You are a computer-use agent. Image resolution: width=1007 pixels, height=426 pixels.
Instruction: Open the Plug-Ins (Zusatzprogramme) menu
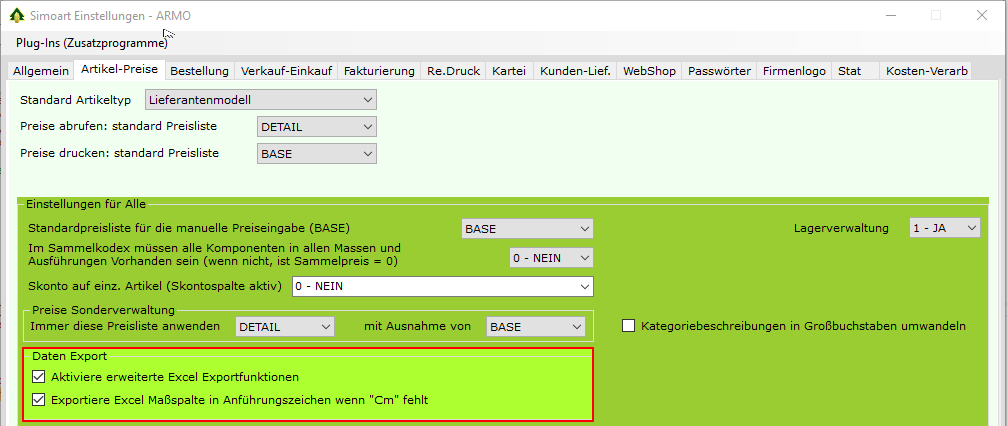pos(91,43)
